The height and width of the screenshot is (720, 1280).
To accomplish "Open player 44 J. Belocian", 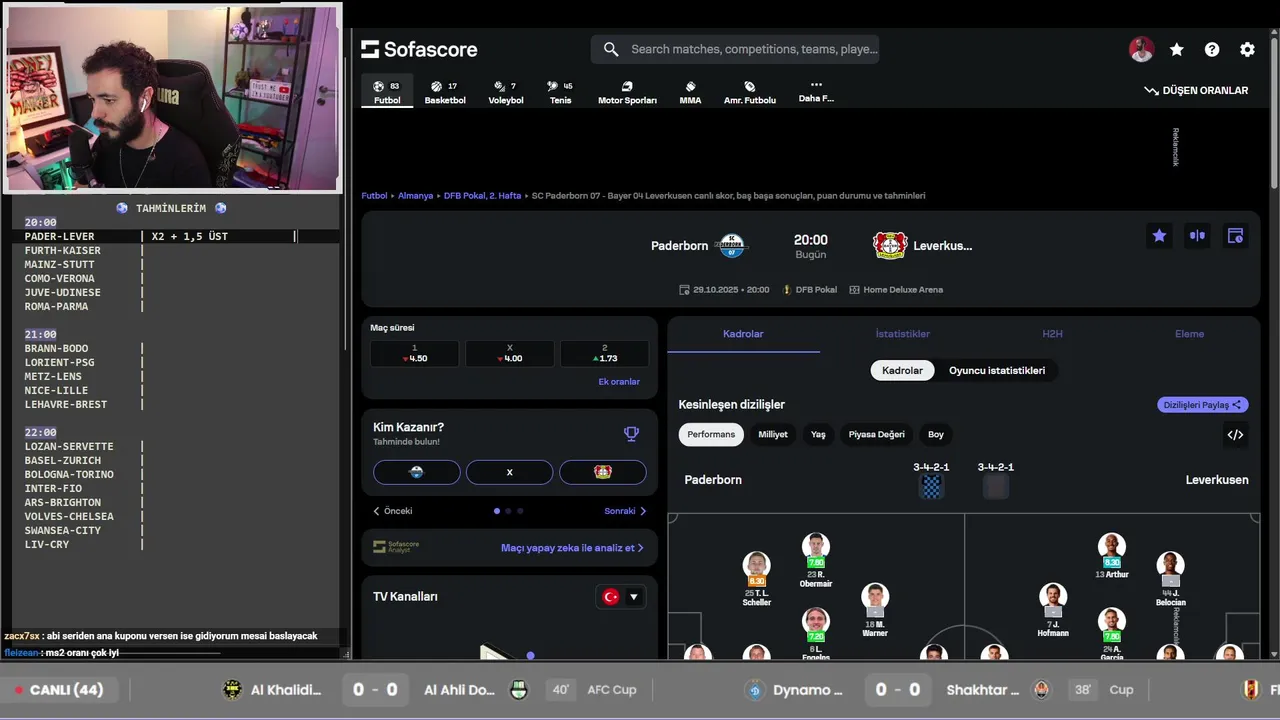I will tap(1170, 579).
